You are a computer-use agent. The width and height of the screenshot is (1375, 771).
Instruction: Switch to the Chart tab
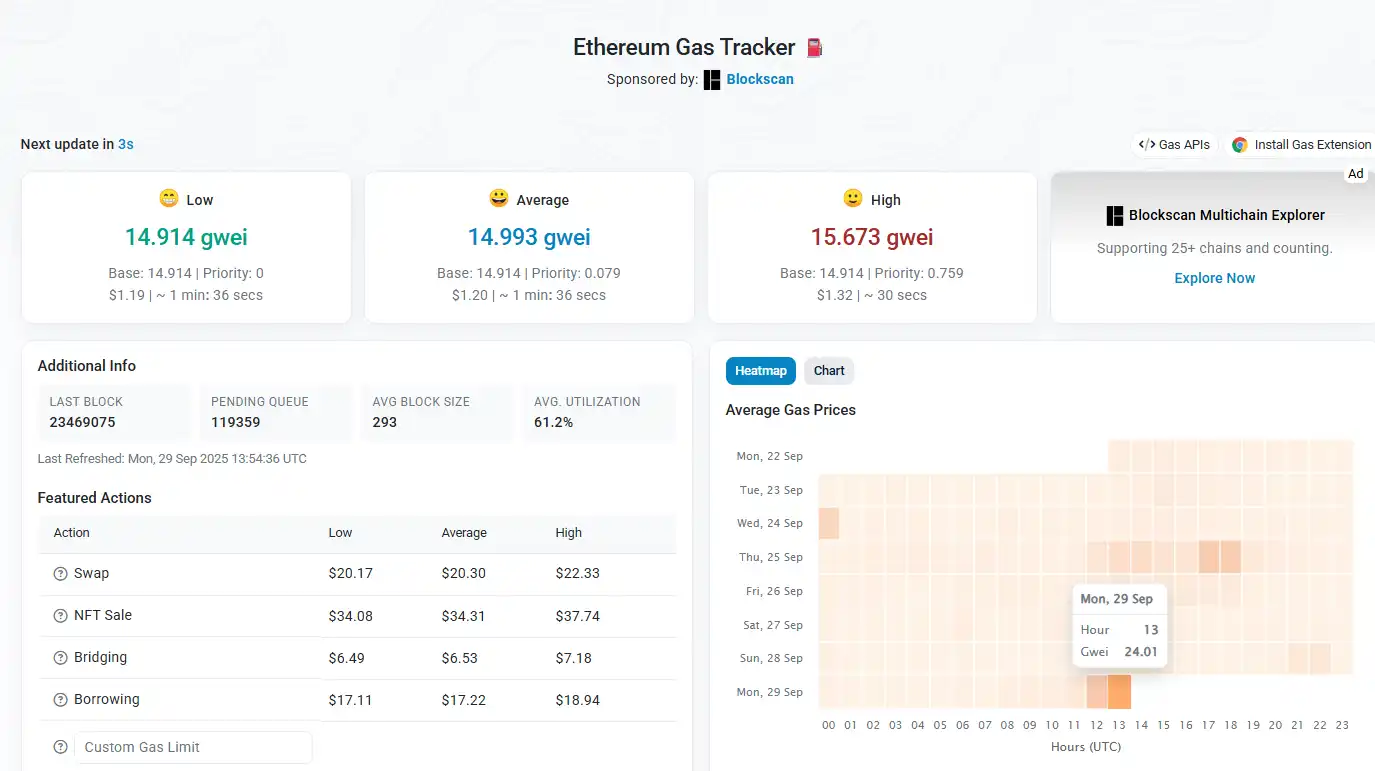[829, 371]
